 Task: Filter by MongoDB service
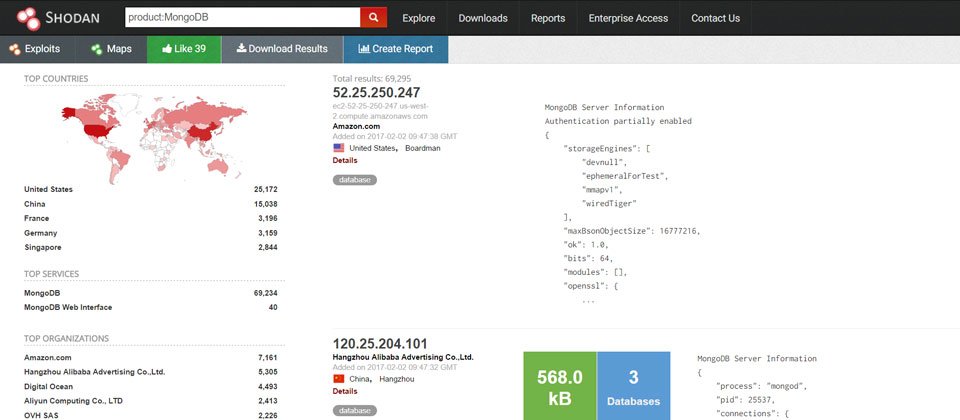42,293
